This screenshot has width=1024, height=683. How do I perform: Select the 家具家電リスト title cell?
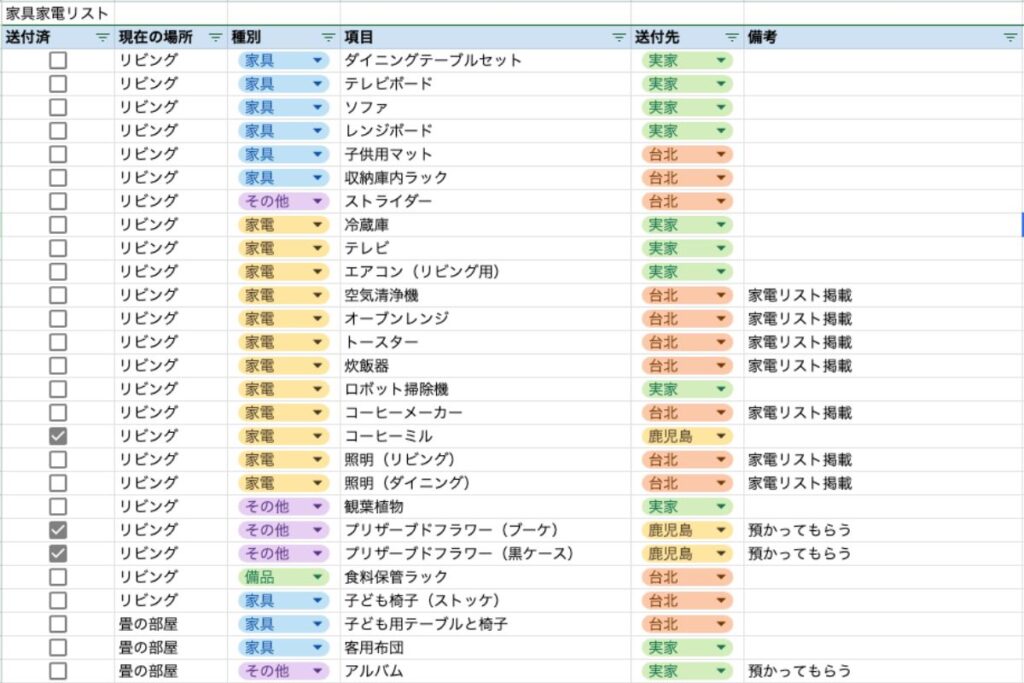click(57, 13)
